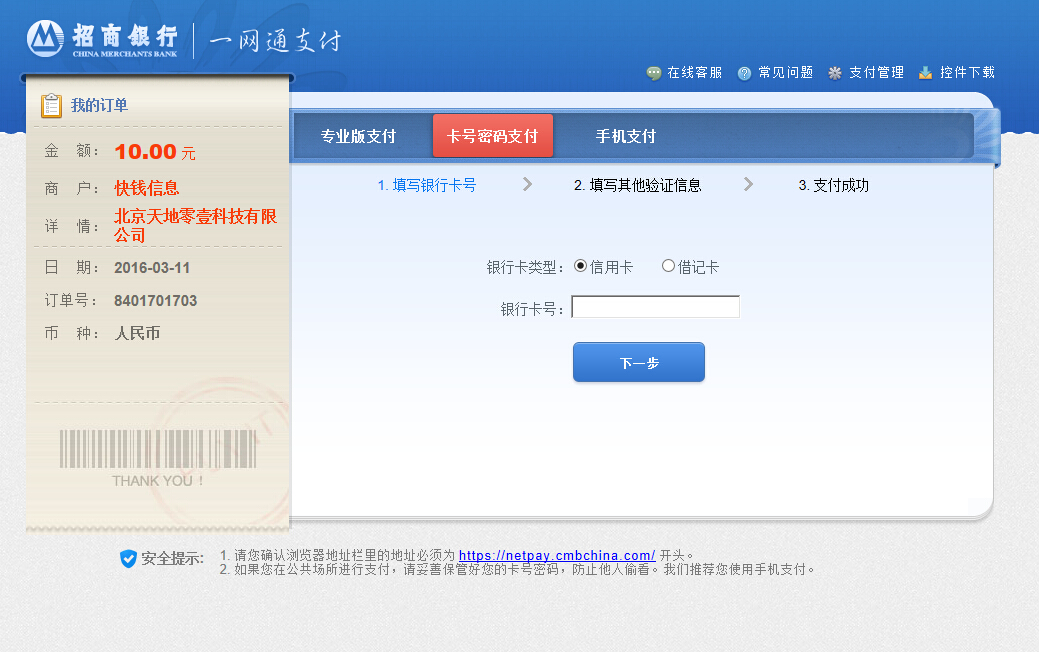Click the 信用卡 label text
1039x652 pixels.
tap(611, 267)
